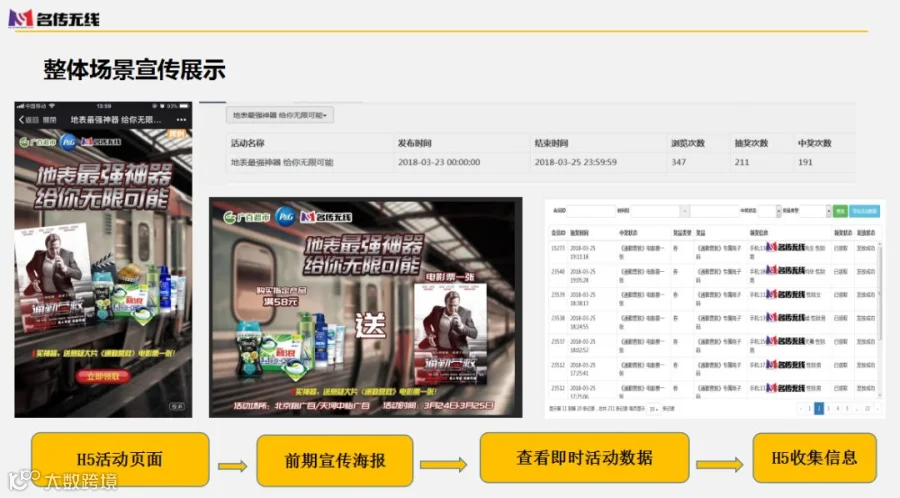
Task: Click the 送 character on the landscape poster
Action: click(370, 325)
